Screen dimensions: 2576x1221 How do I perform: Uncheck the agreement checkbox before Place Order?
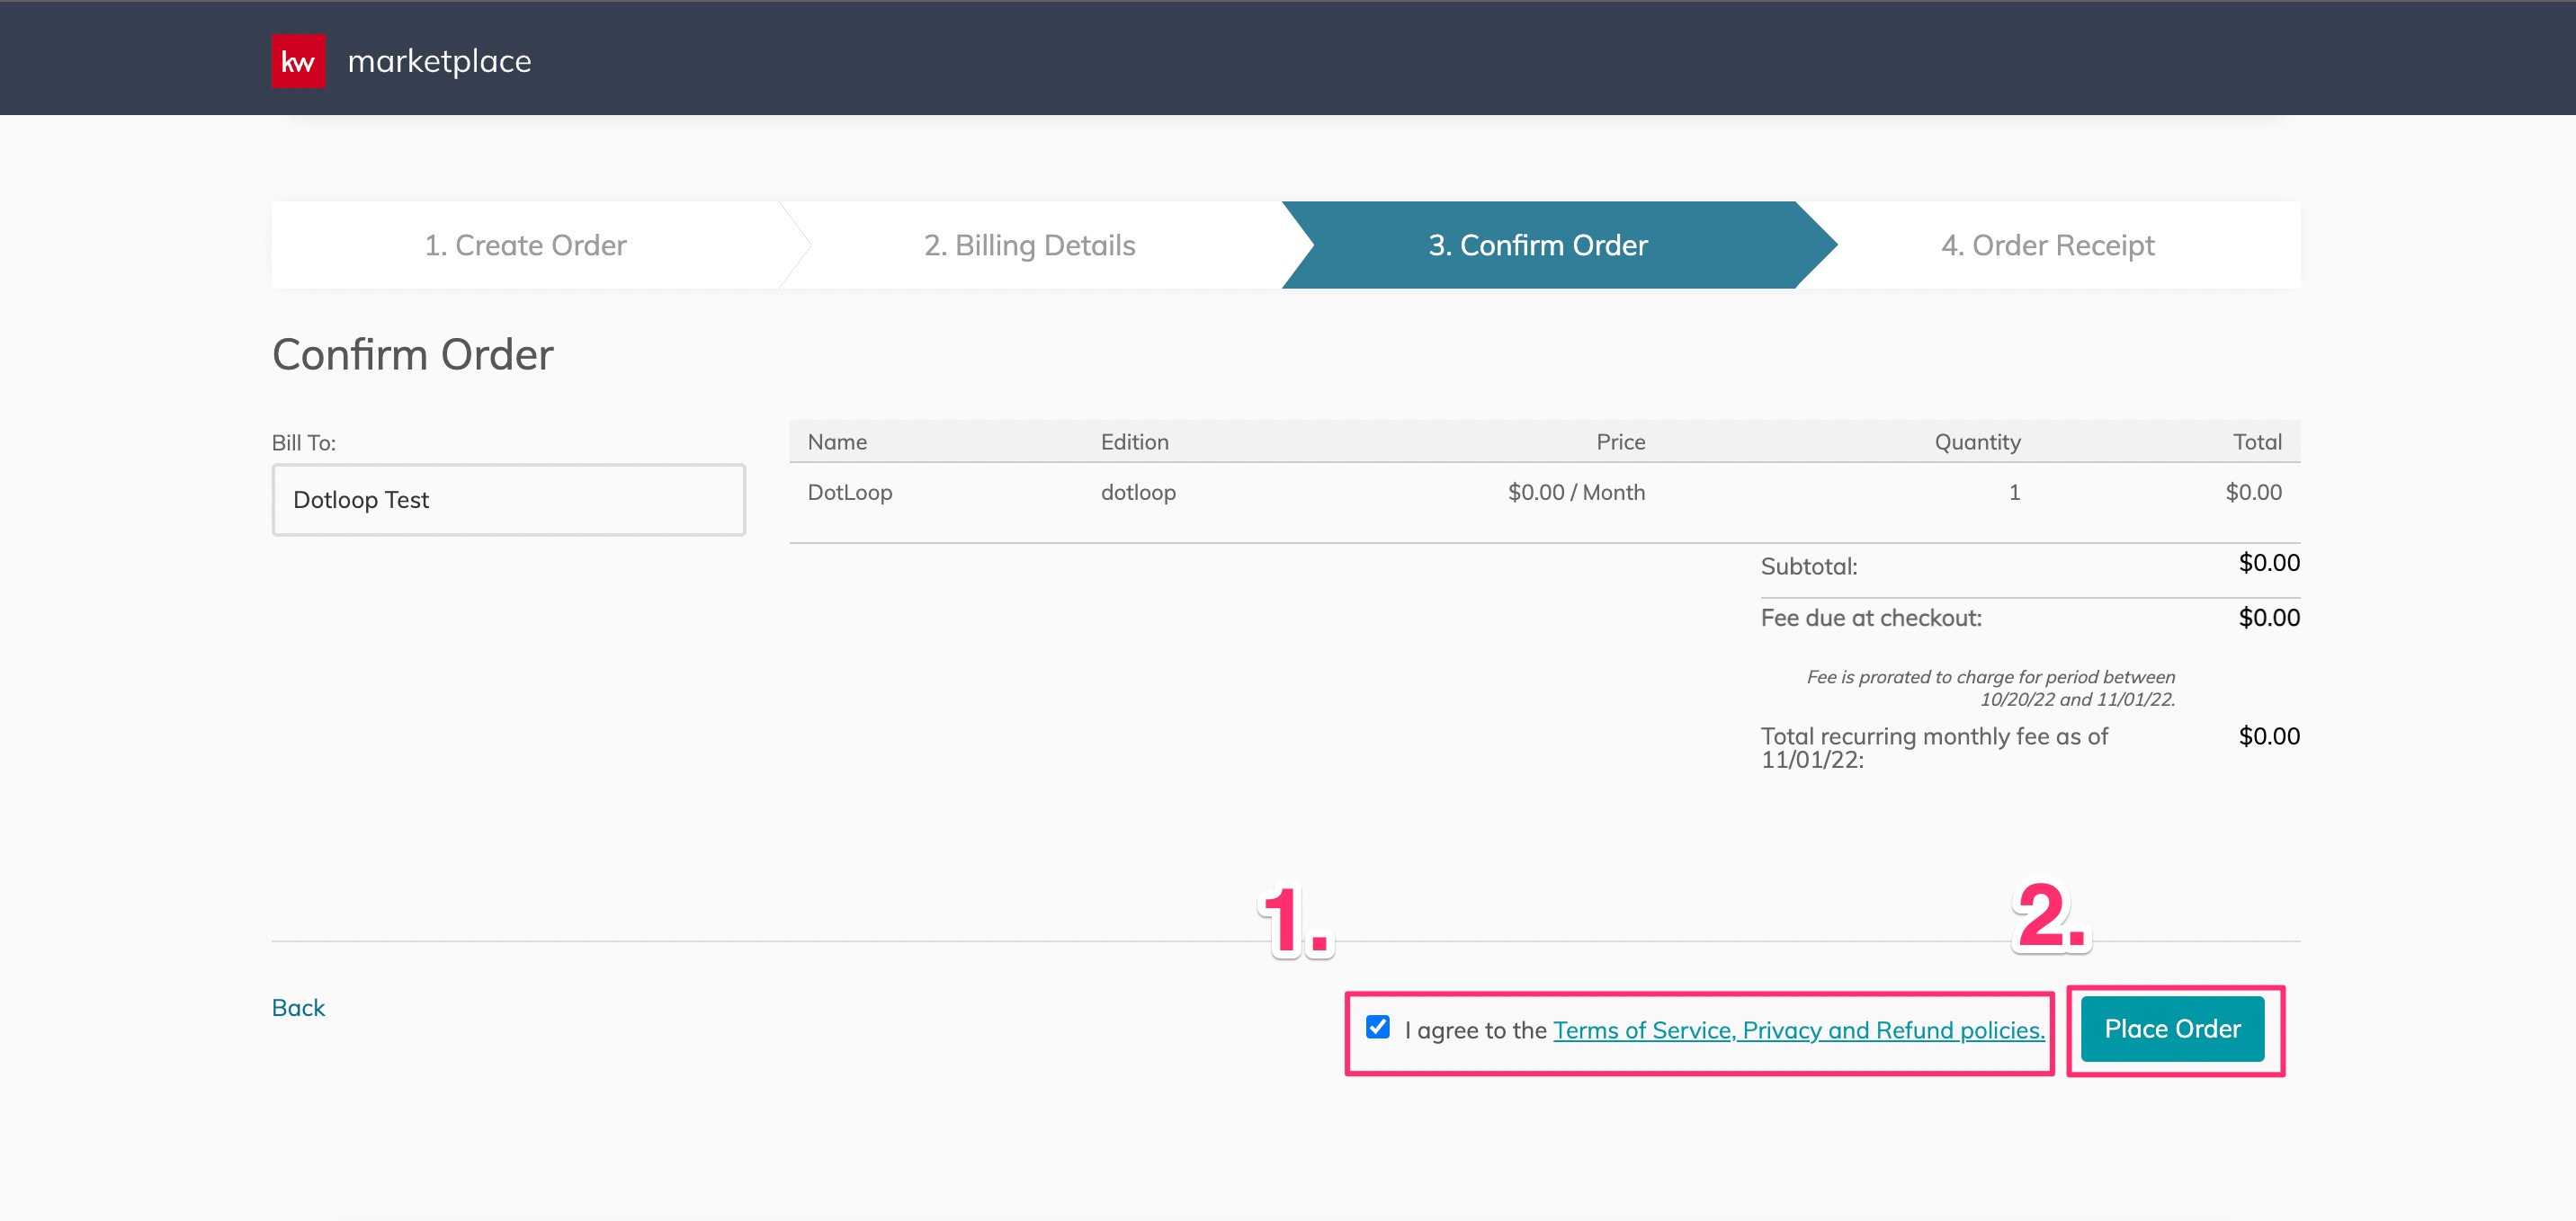1377,1027
